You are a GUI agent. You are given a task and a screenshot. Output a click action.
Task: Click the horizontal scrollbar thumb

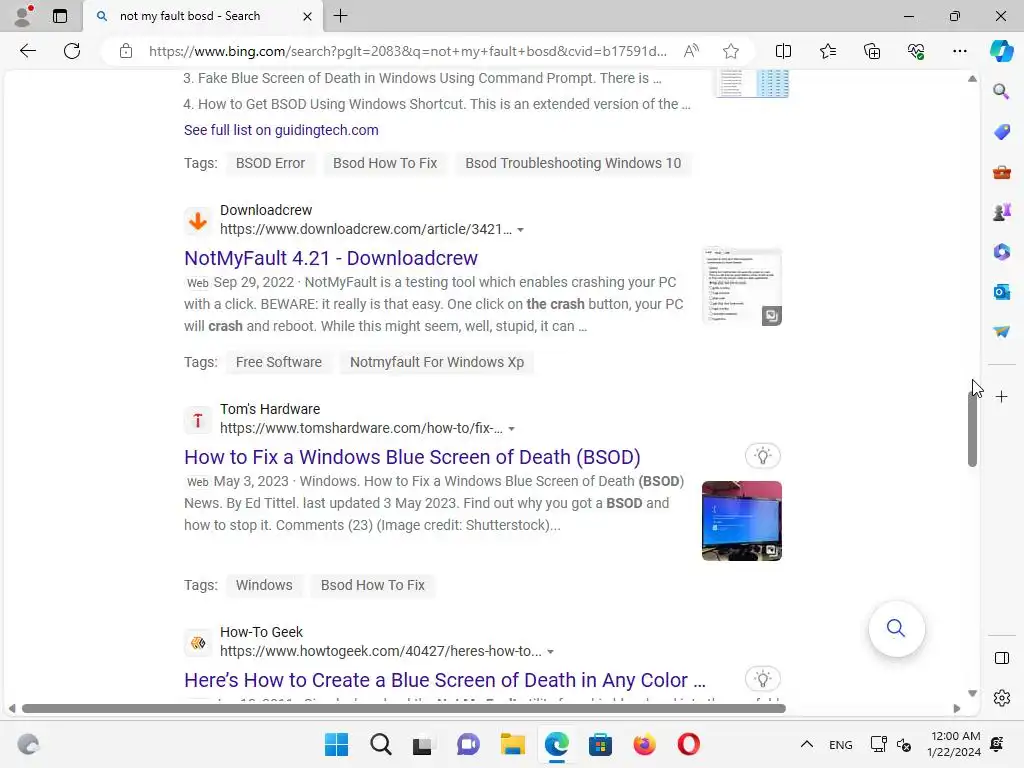coord(404,709)
